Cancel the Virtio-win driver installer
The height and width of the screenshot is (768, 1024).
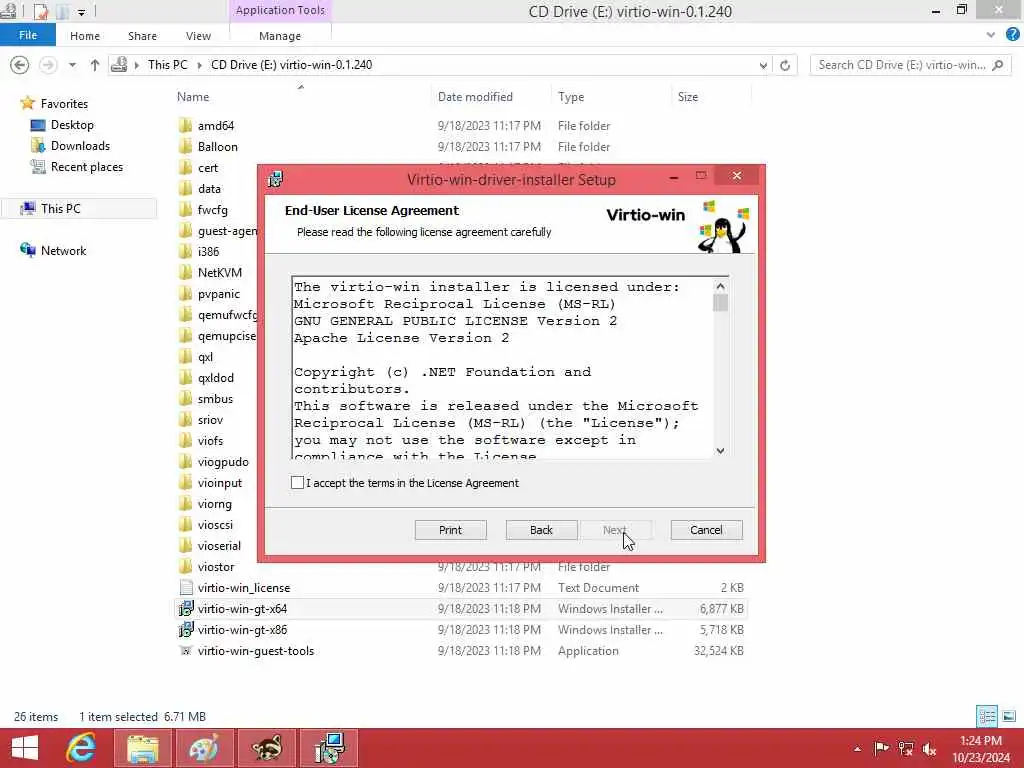[706, 530]
